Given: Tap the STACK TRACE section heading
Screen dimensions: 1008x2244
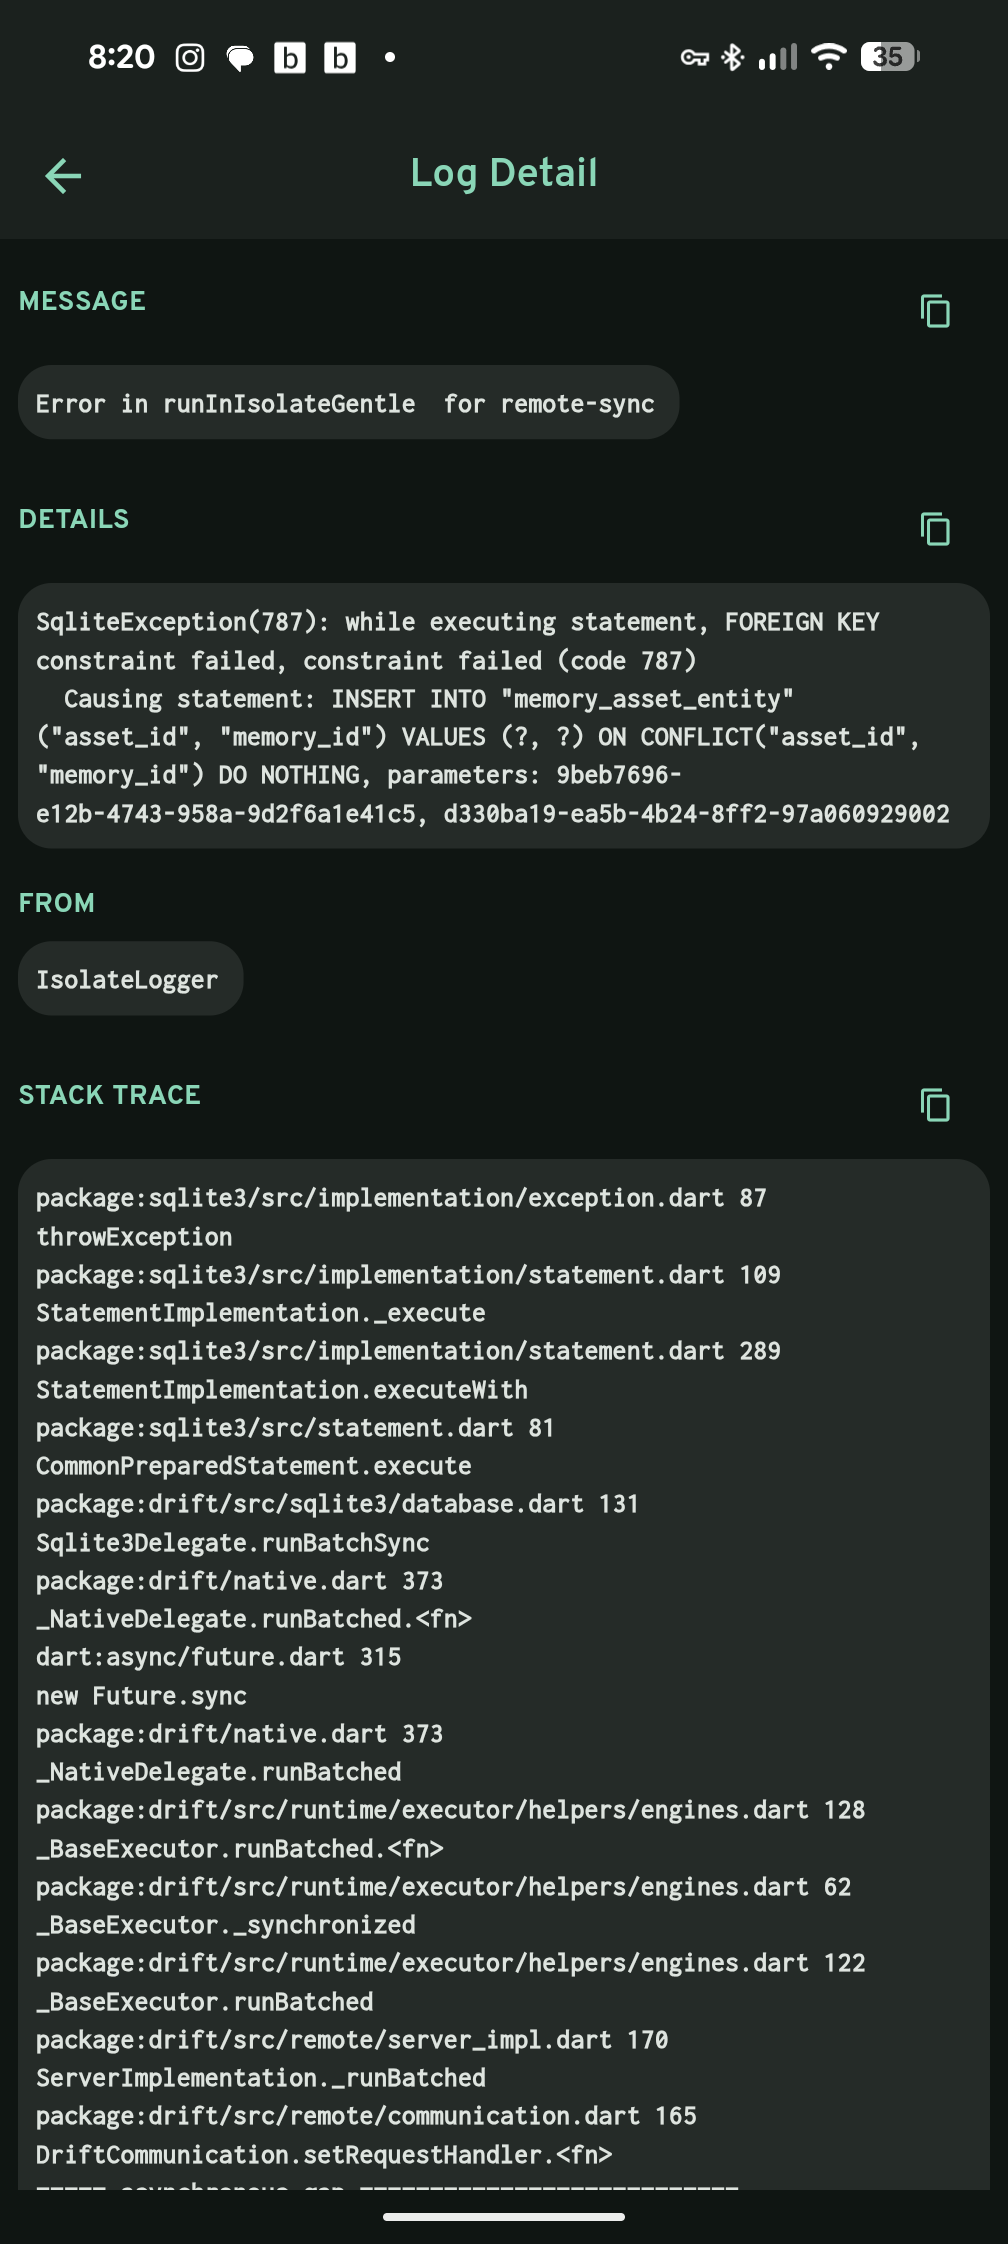Looking at the screenshot, I should [x=110, y=1095].
